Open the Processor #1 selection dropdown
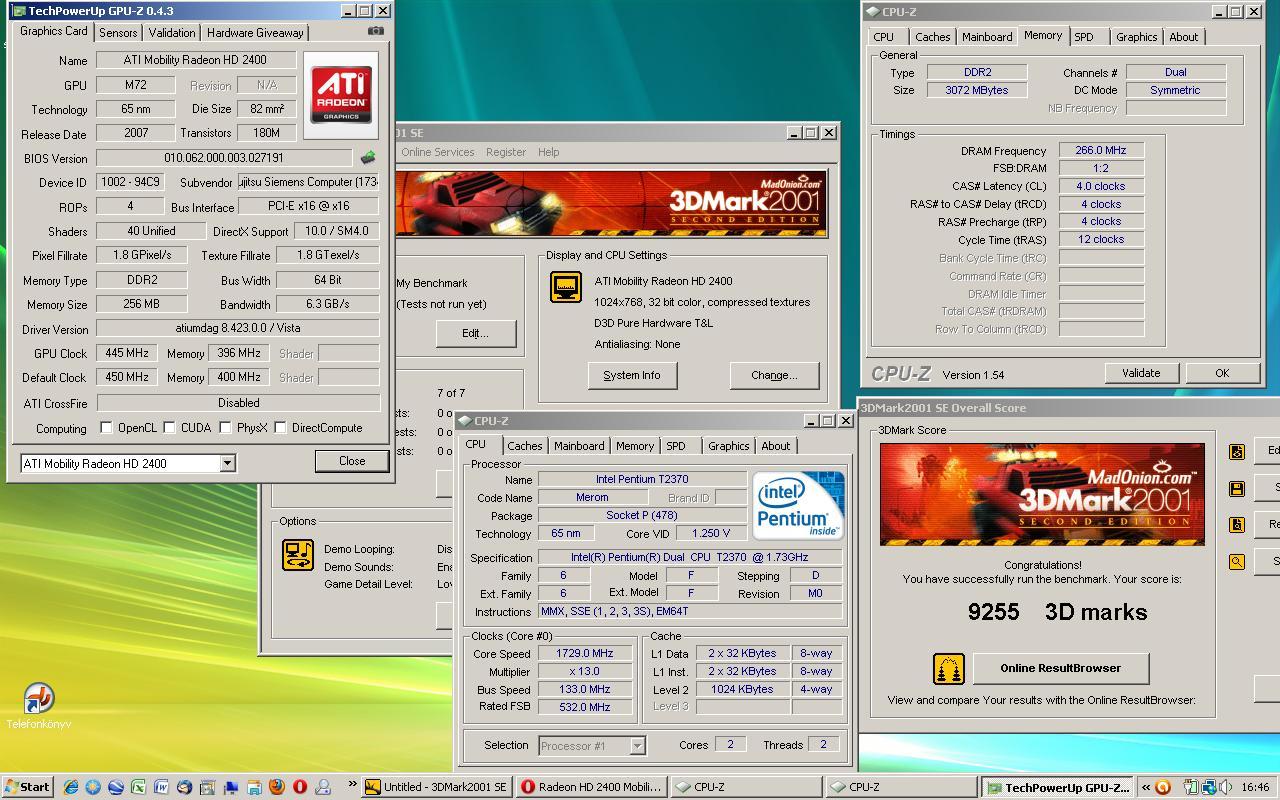This screenshot has width=1280, height=800. [637, 745]
